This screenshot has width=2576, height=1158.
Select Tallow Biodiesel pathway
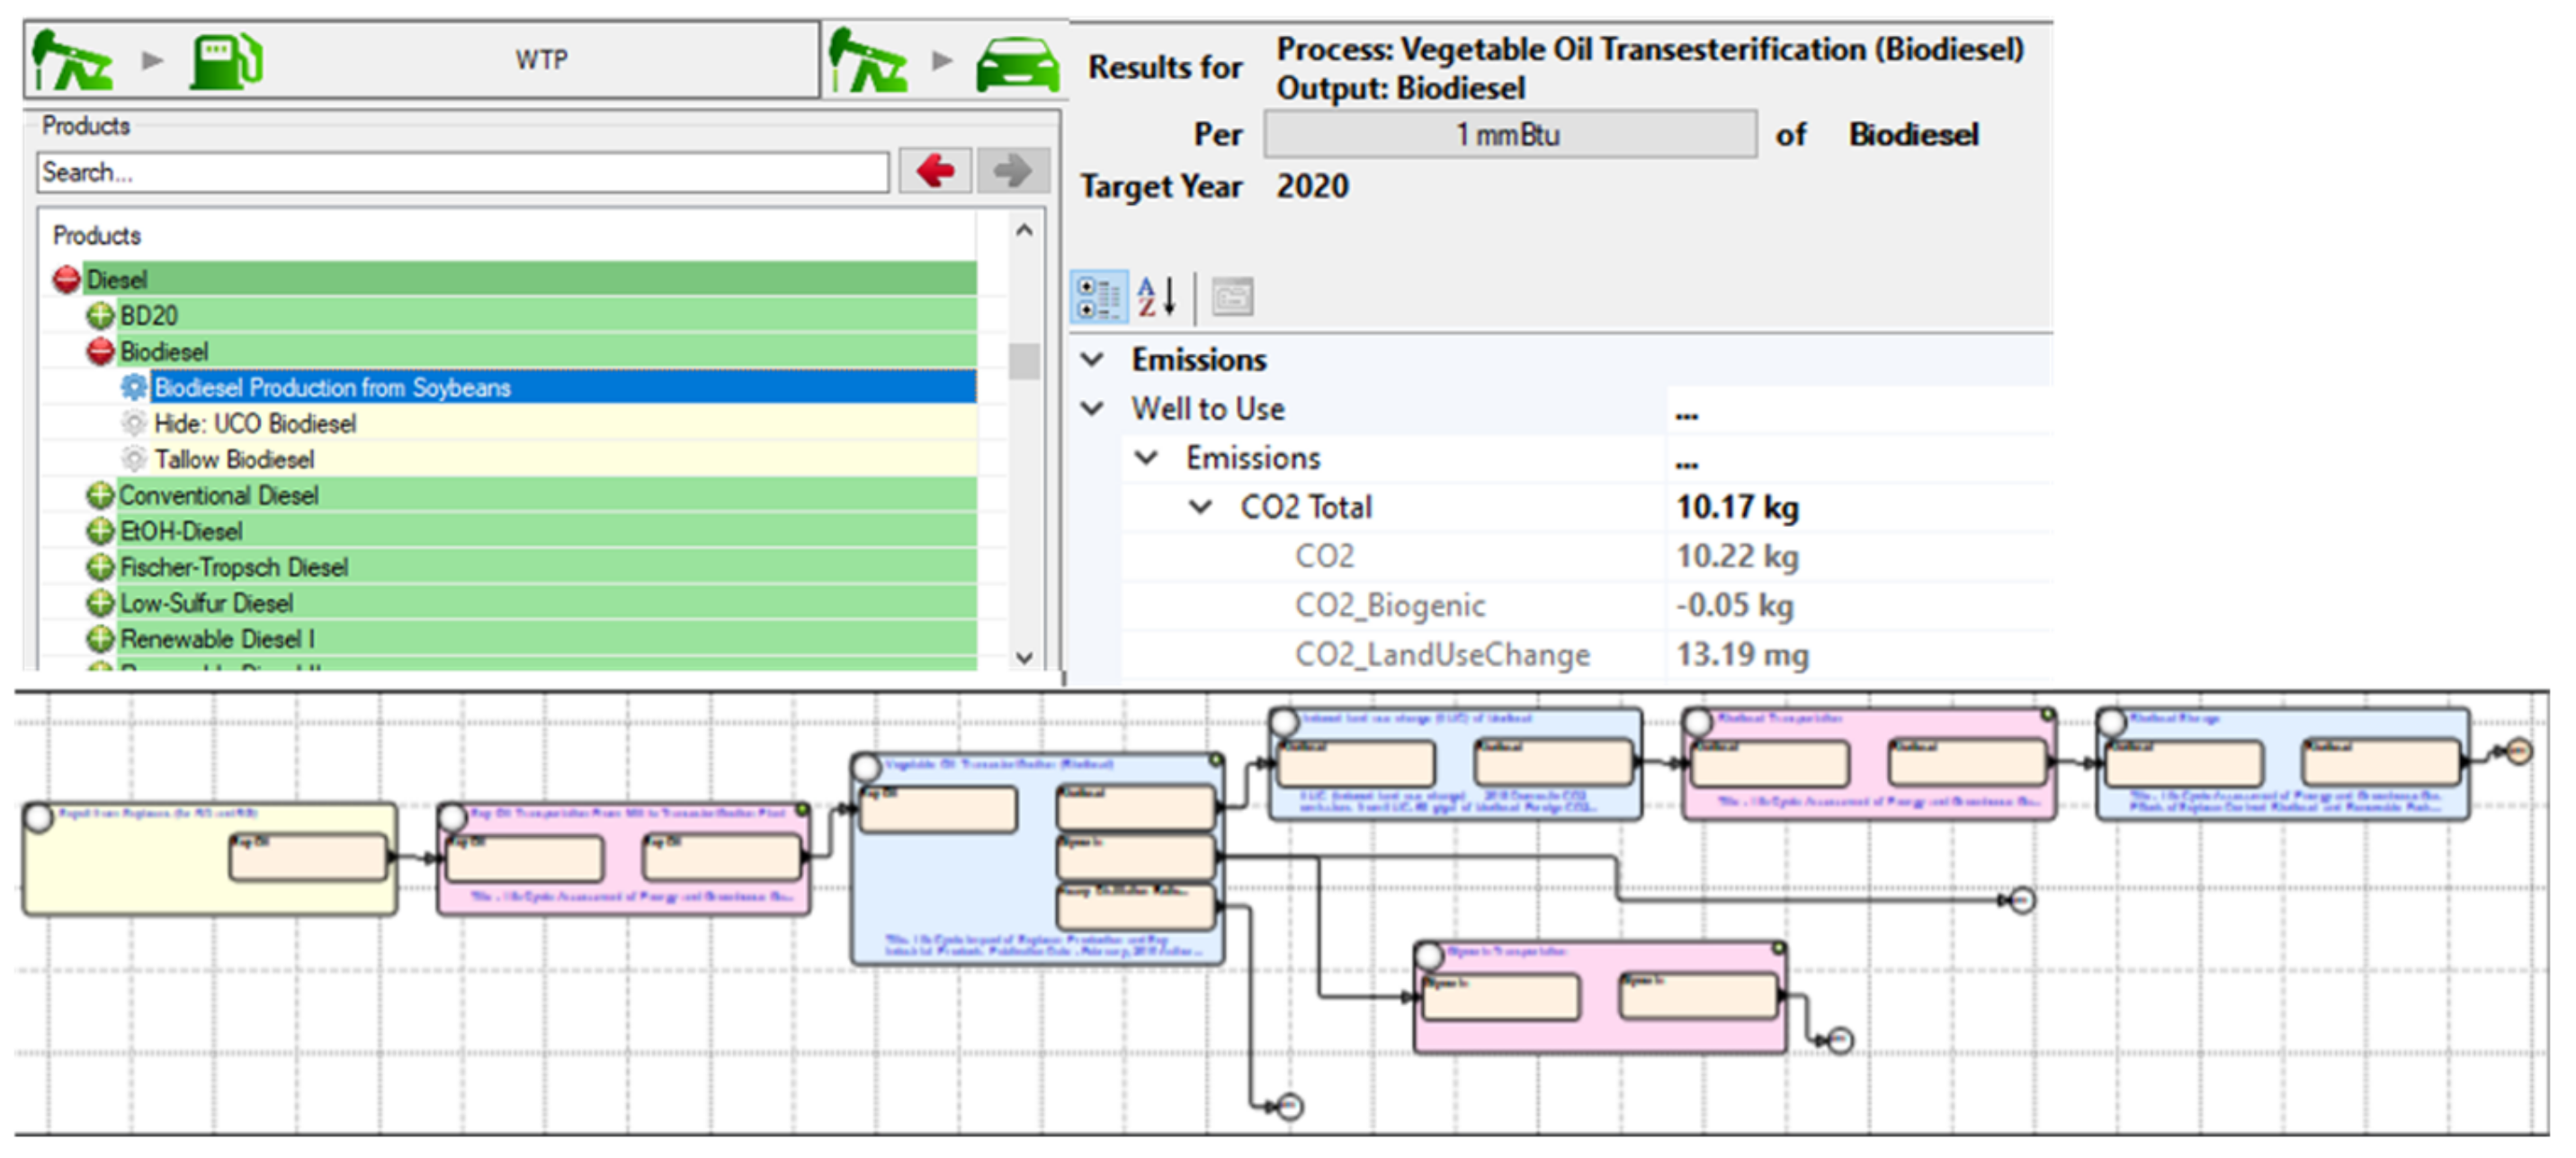pos(234,459)
